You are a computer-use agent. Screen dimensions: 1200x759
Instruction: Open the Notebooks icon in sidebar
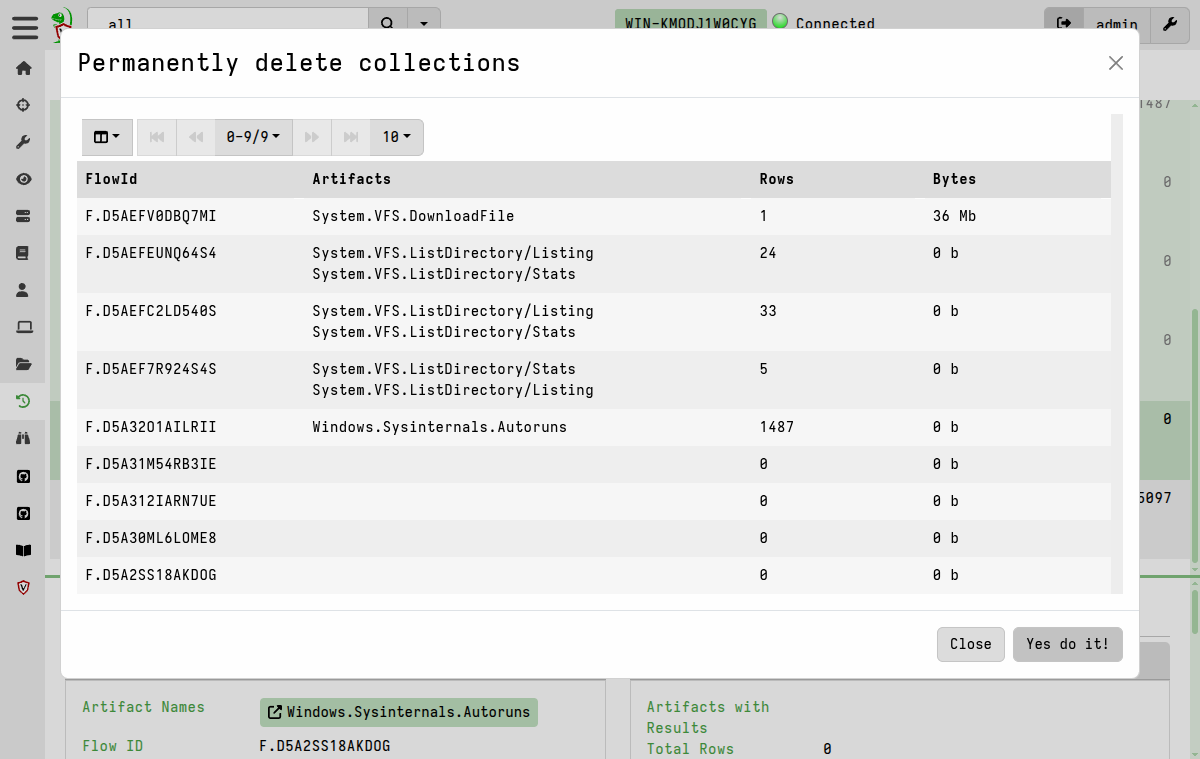[23, 252]
